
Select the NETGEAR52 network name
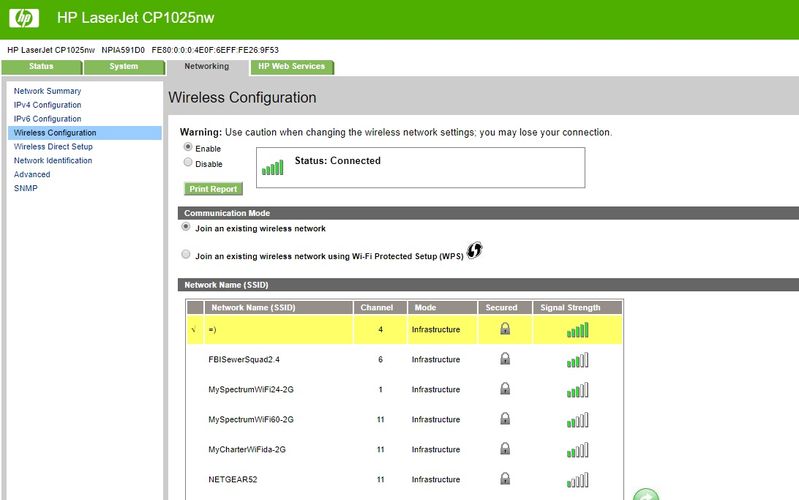233,480
